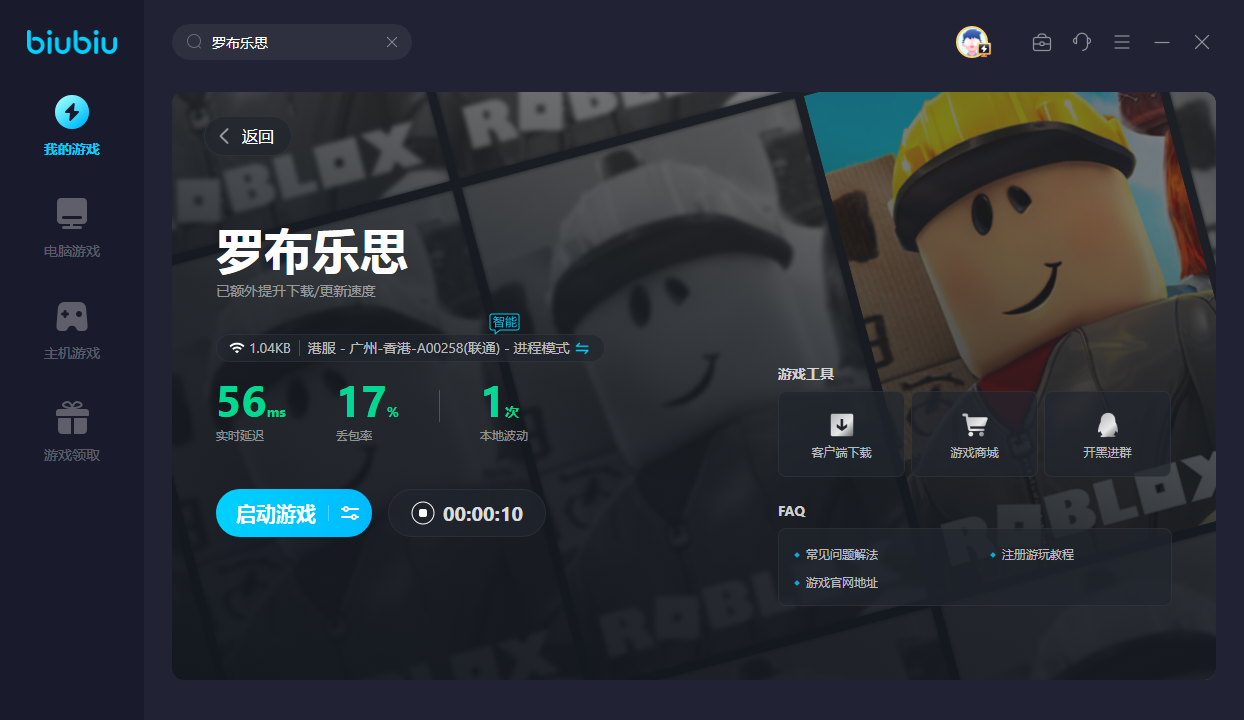Open launch settings beside 启动游戏
The height and width of the screenshot is (720, 1244).
pyautogui.click(x=350, y=514)
